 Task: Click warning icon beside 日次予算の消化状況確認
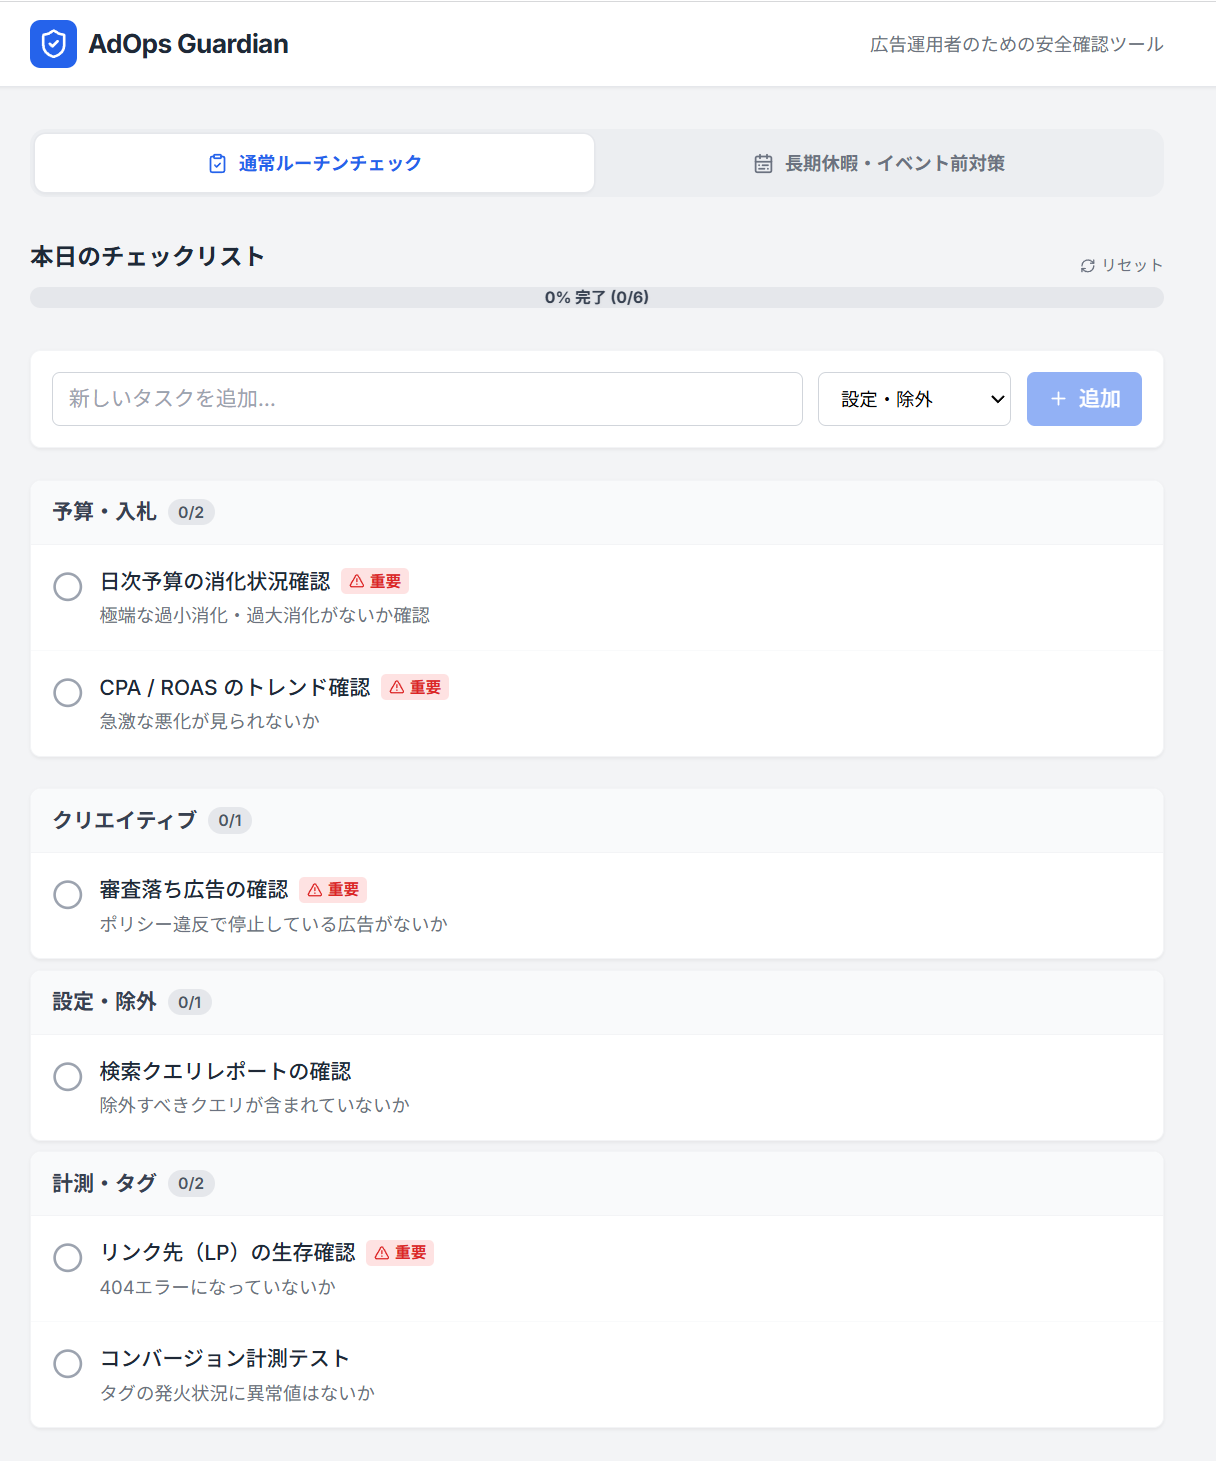[357, 582]
